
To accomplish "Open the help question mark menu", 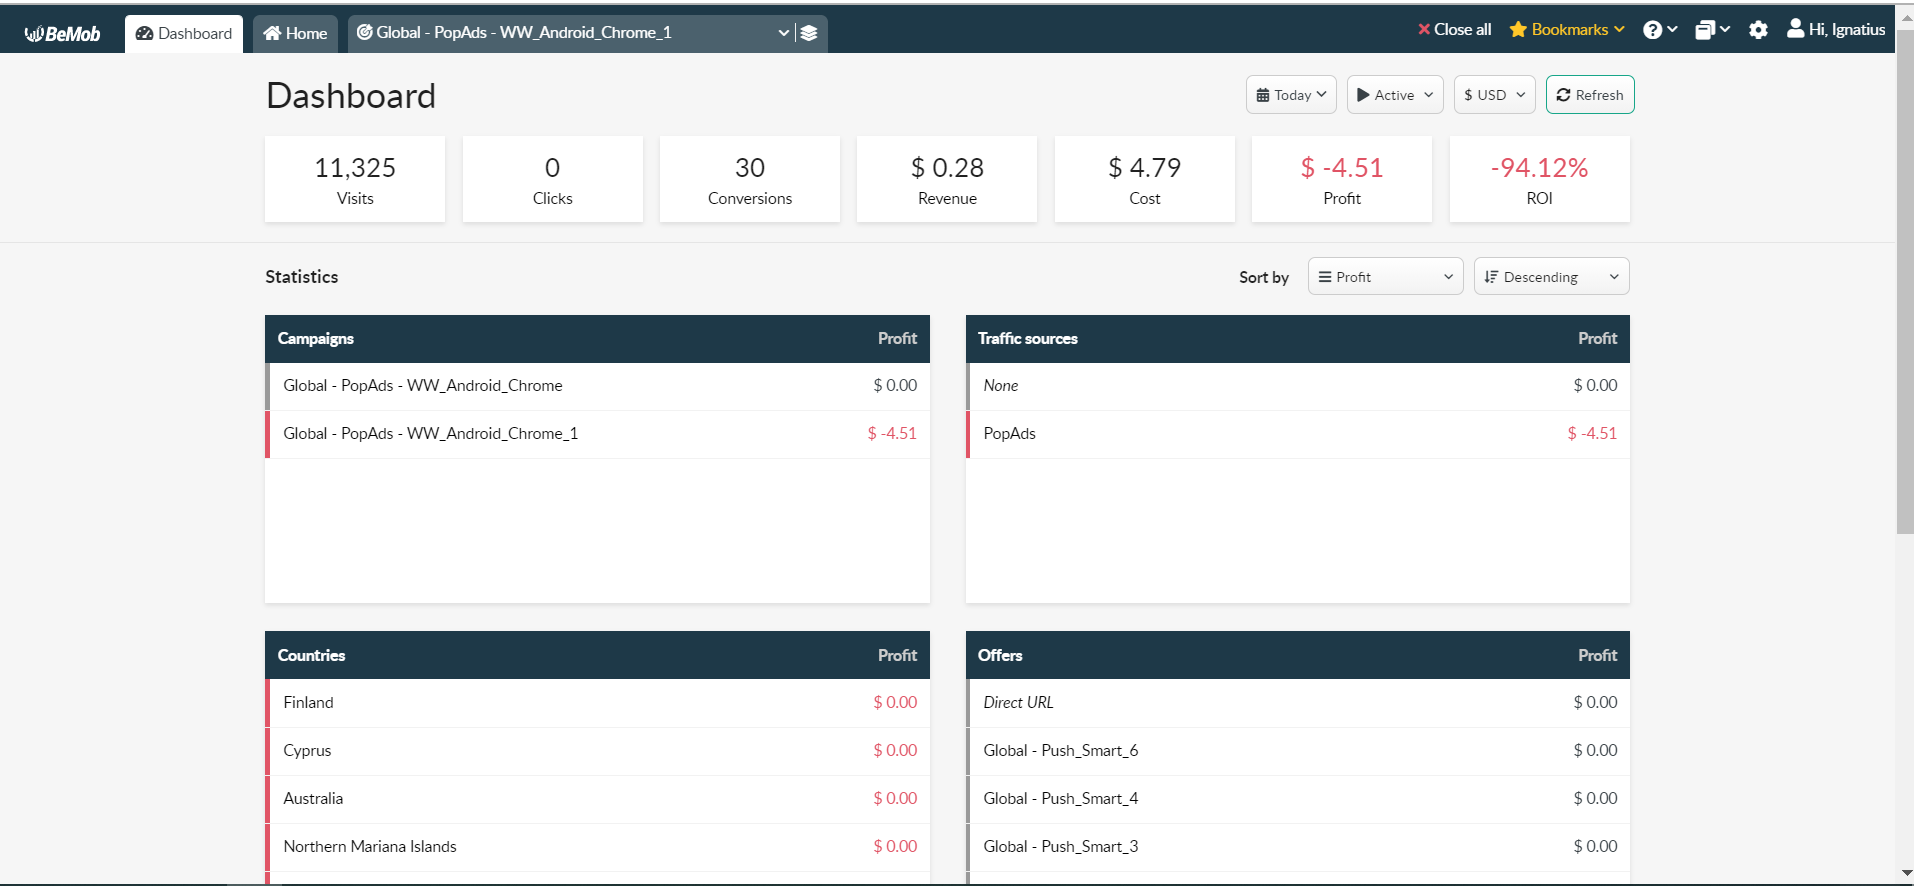I will coord(1653,30).
